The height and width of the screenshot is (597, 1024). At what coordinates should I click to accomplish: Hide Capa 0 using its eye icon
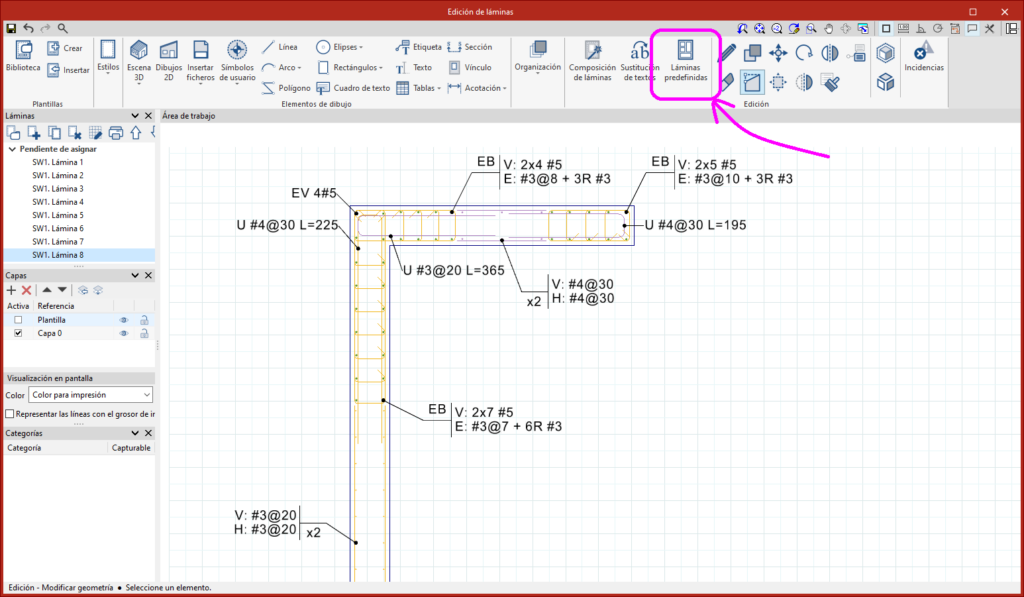click(125, 333)
